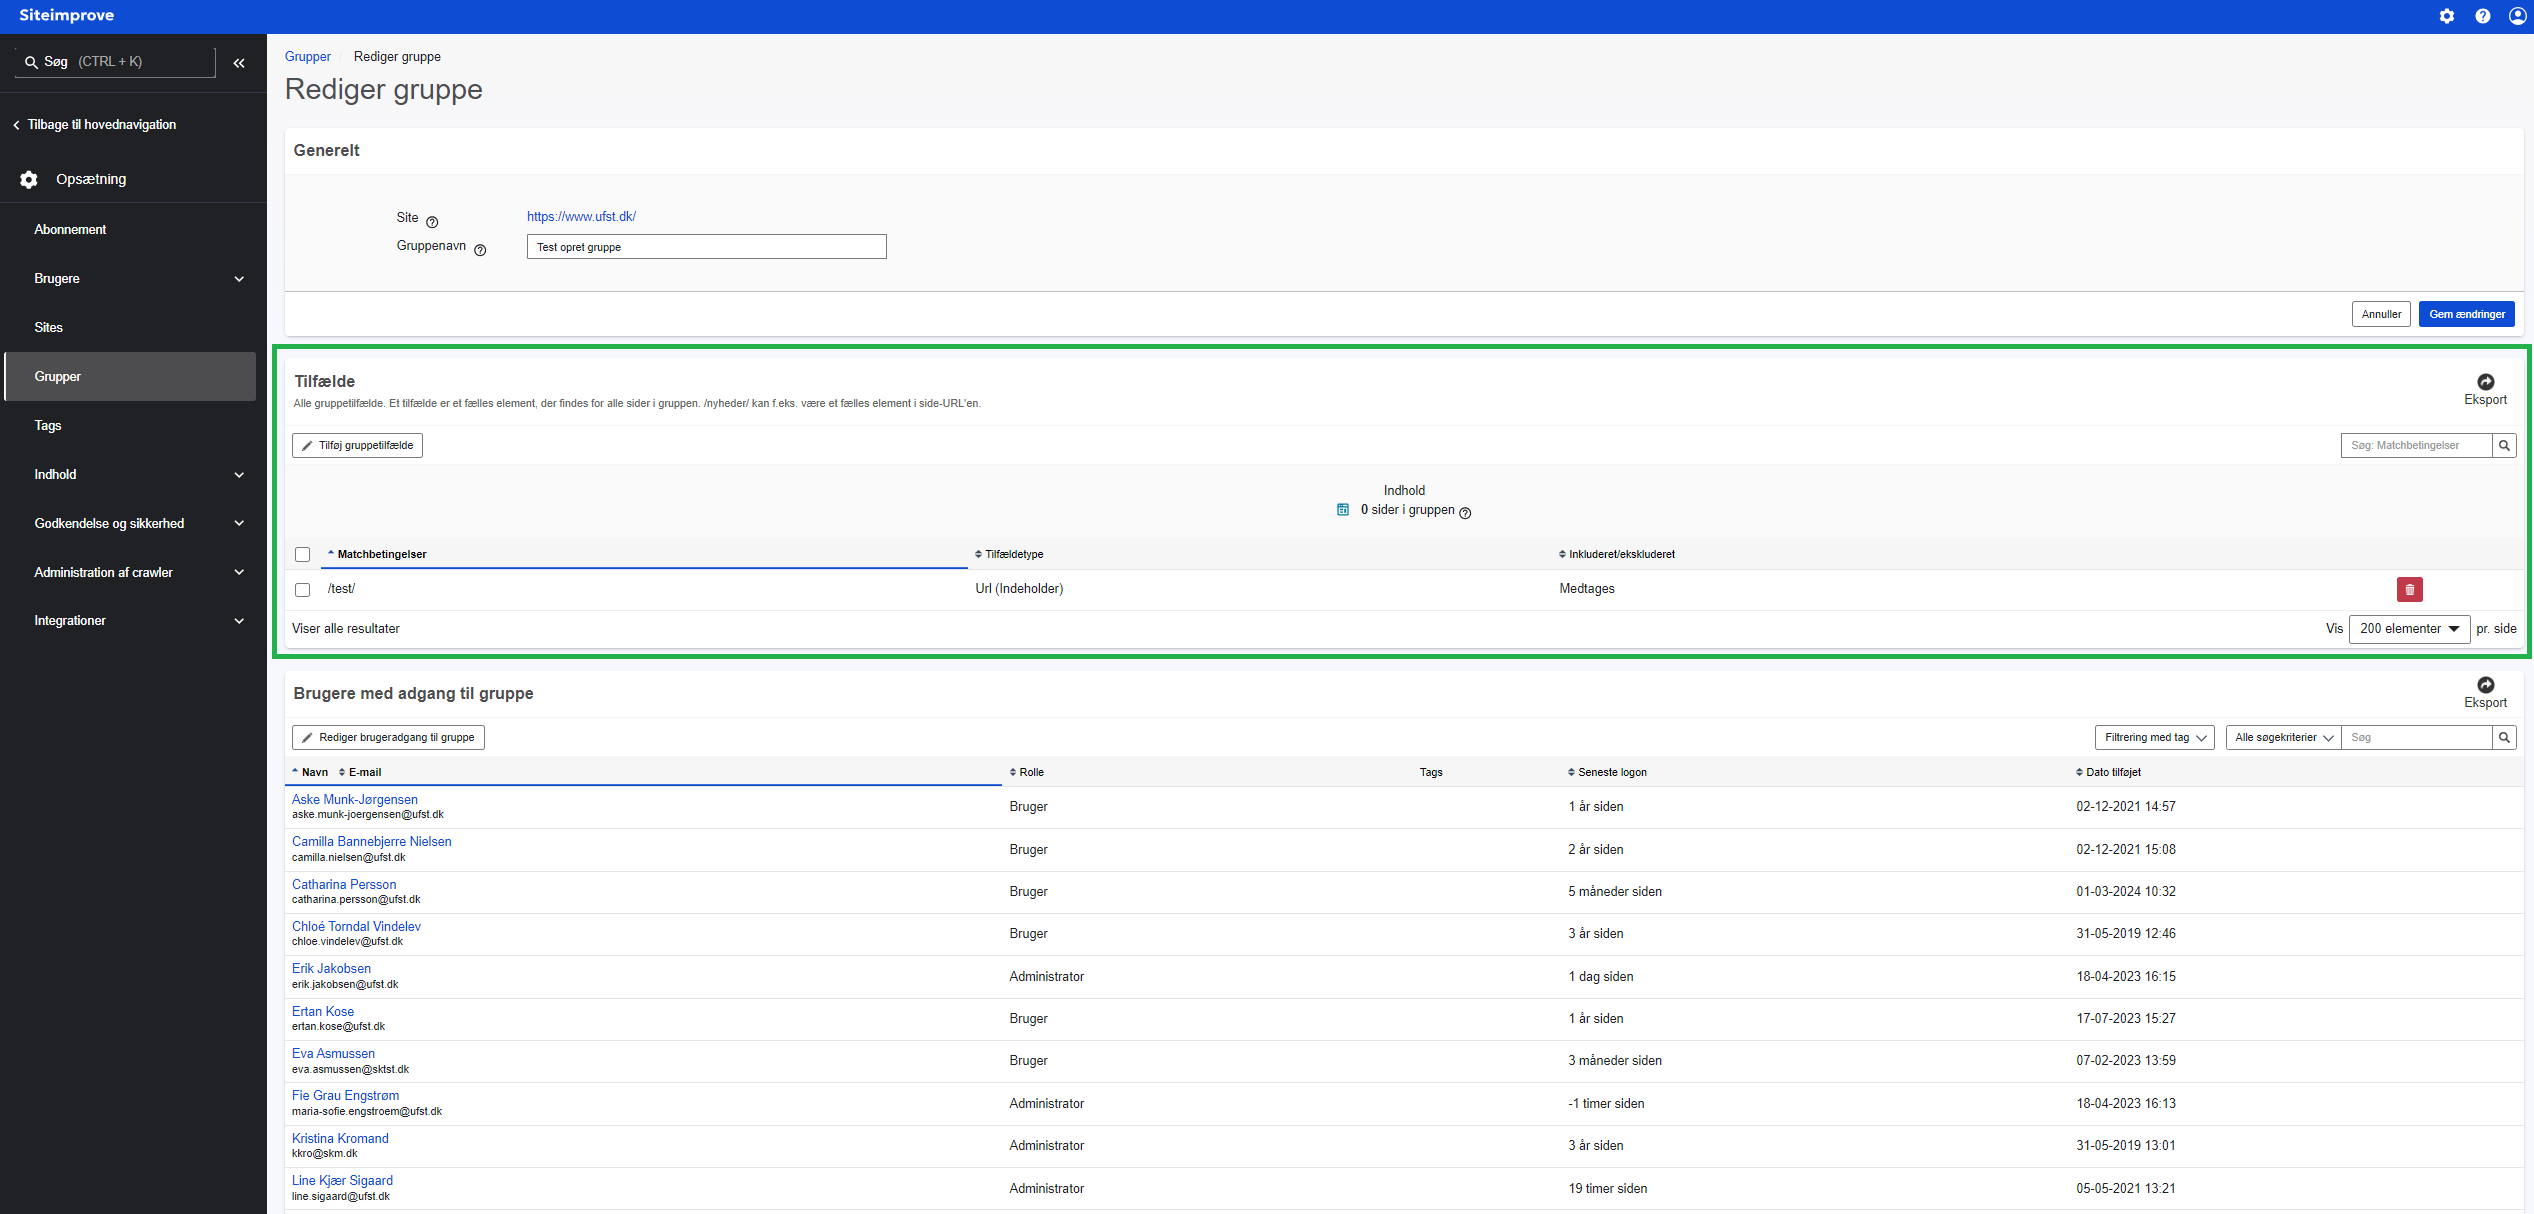This screenshot has width=2534, height=1214.
Task: Tick the select-all checkbox in Matchbetingelser header
Action: coord(303,554)
